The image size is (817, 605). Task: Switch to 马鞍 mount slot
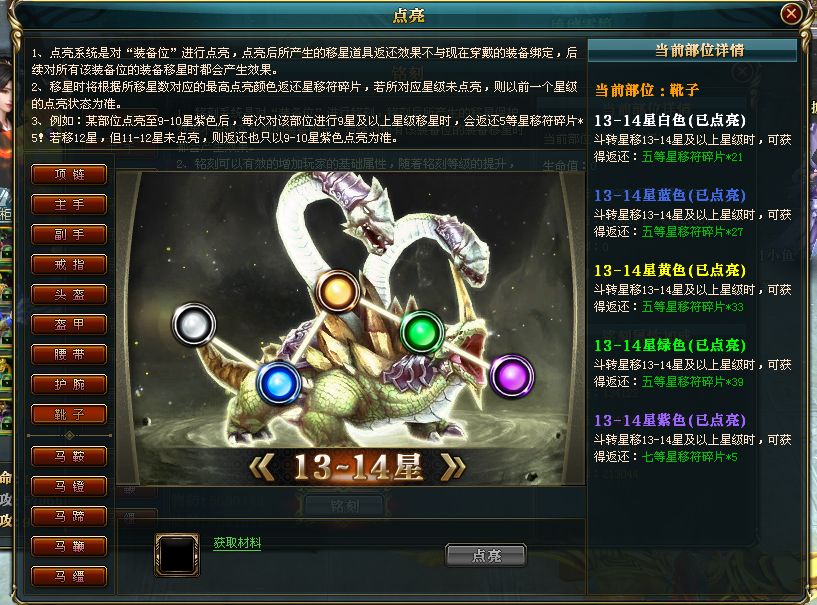pyautogui.click(x=69, y=456)
